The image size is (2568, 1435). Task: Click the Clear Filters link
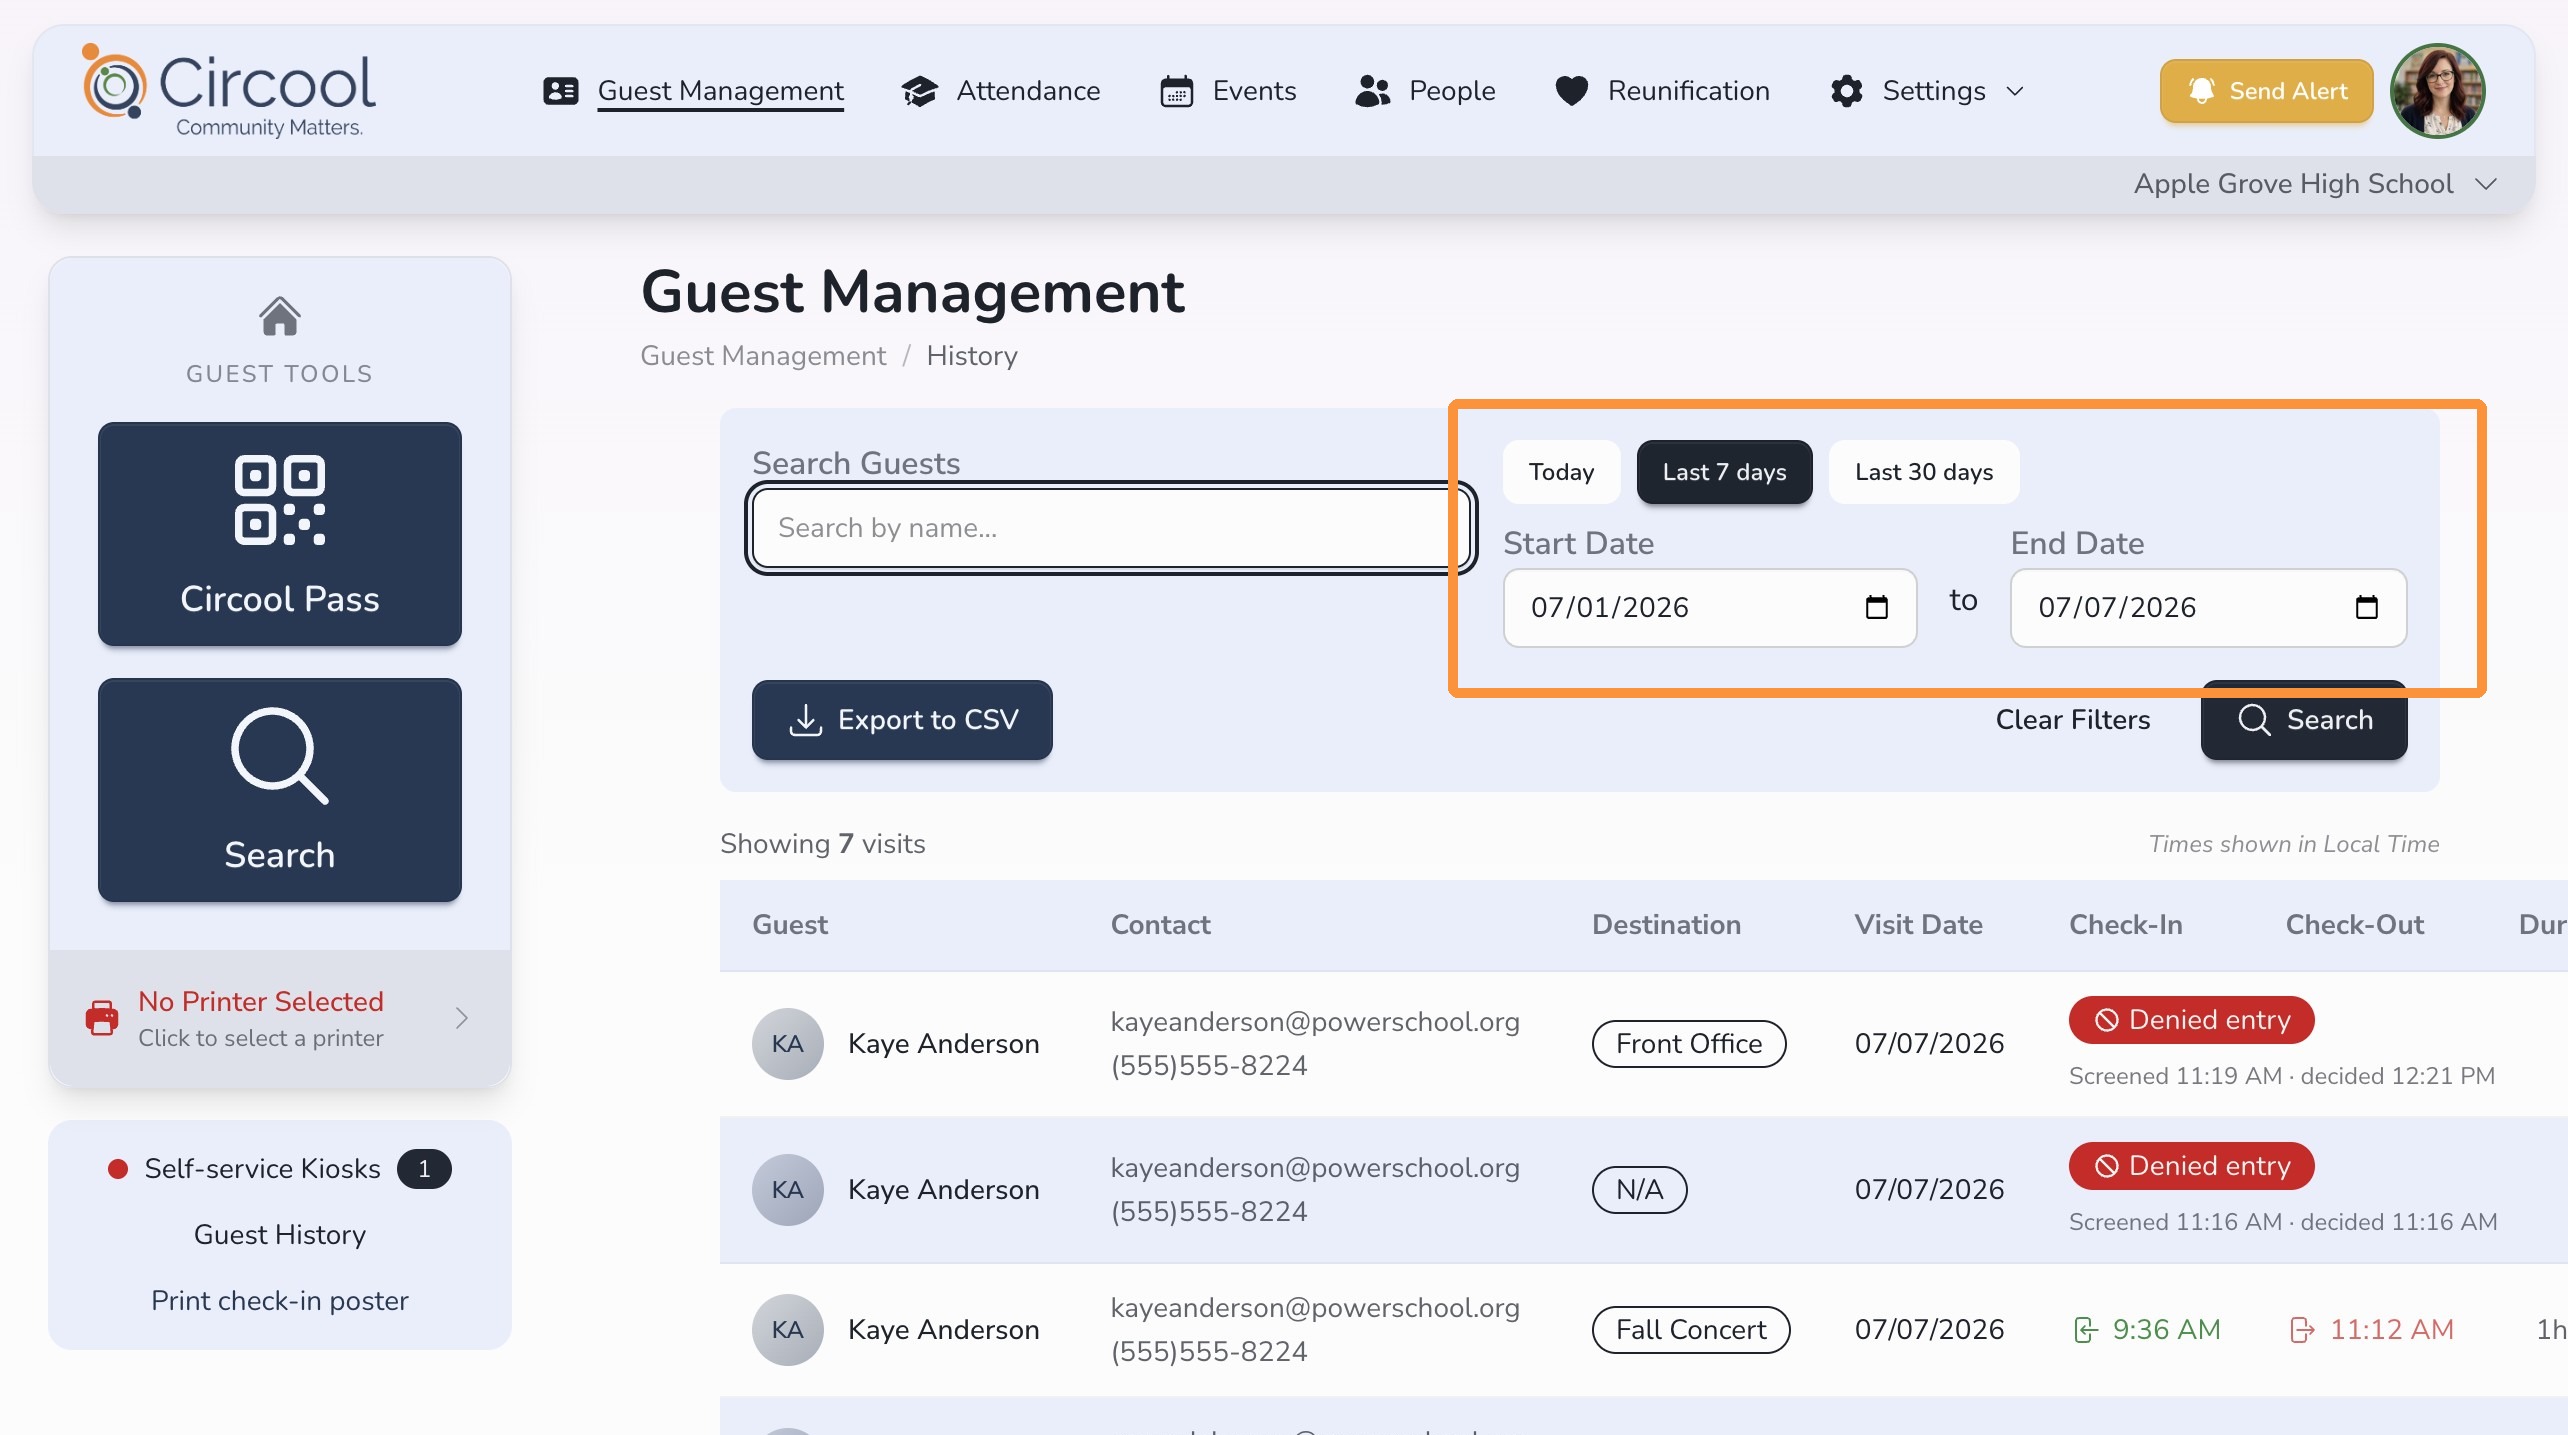coord(2072,720)
